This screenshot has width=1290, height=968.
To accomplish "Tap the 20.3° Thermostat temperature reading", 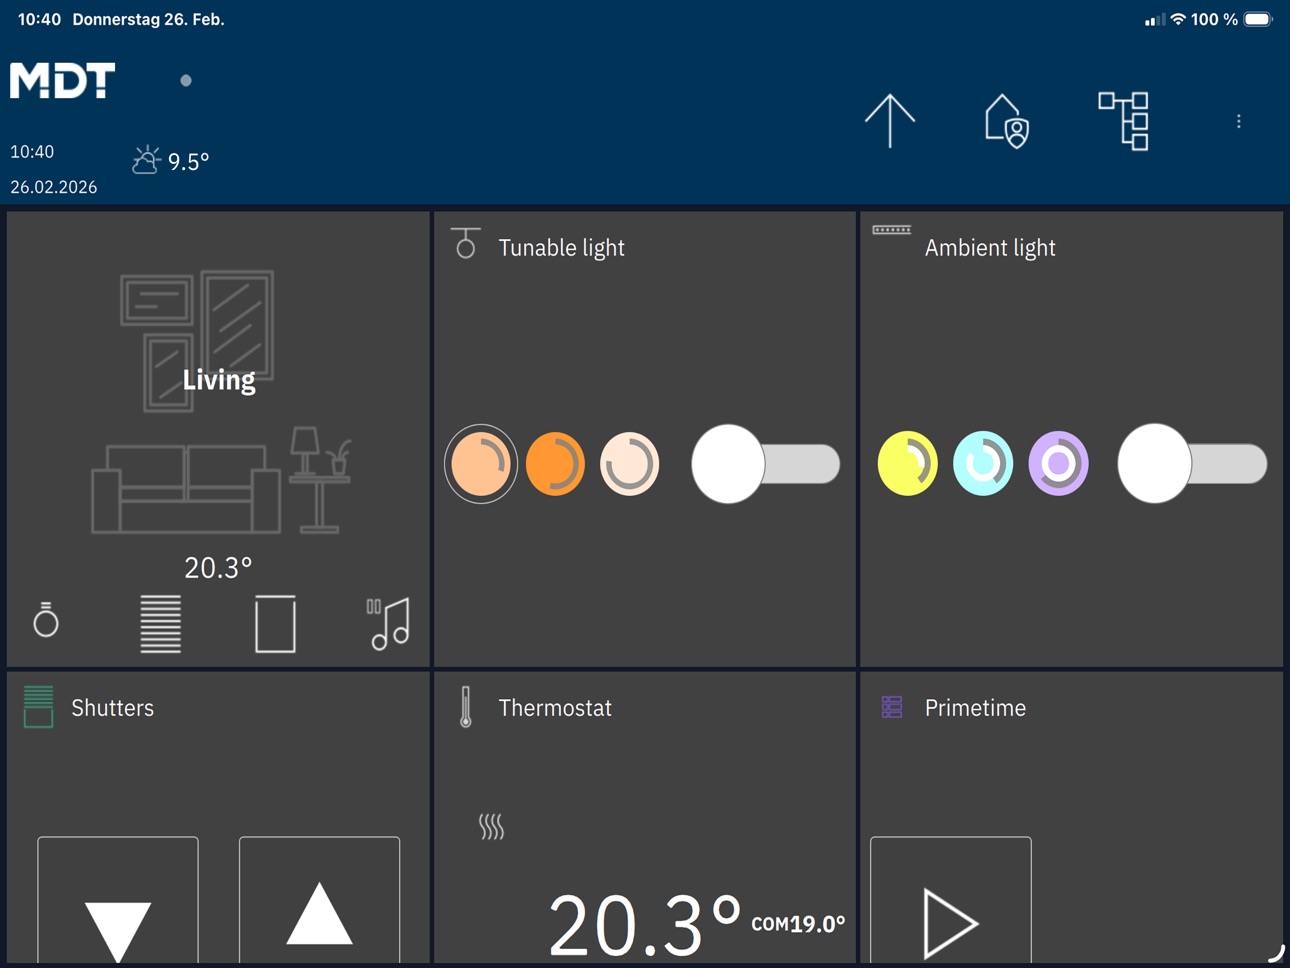I will pyautogui.click(x=645, y=924).
